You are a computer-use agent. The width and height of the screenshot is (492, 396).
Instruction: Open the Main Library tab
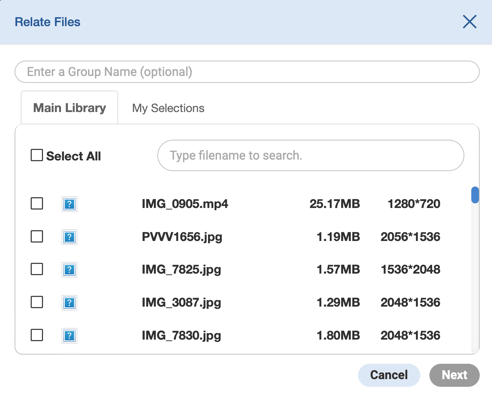69,108
